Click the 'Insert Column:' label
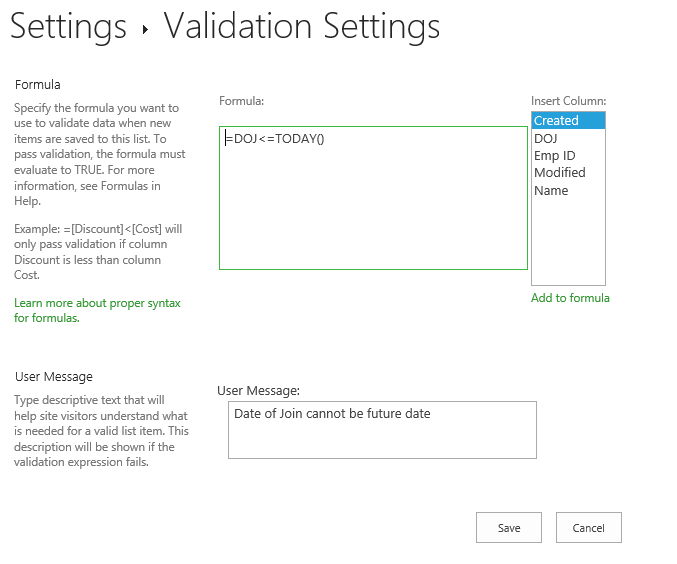 [x=568, y=101]
